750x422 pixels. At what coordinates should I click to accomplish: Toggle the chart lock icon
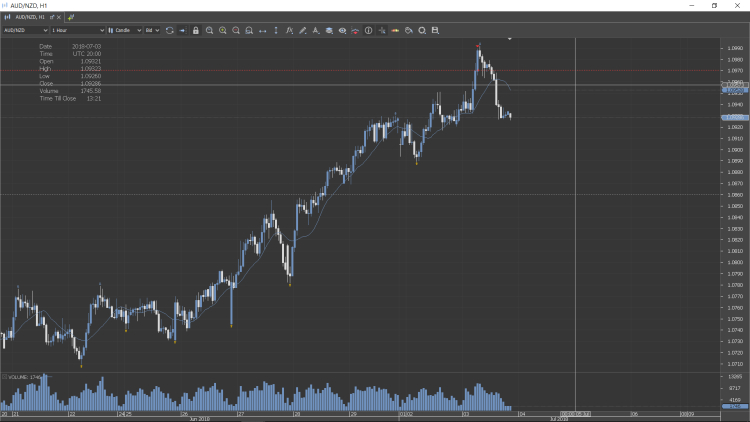tap(196, 30)
